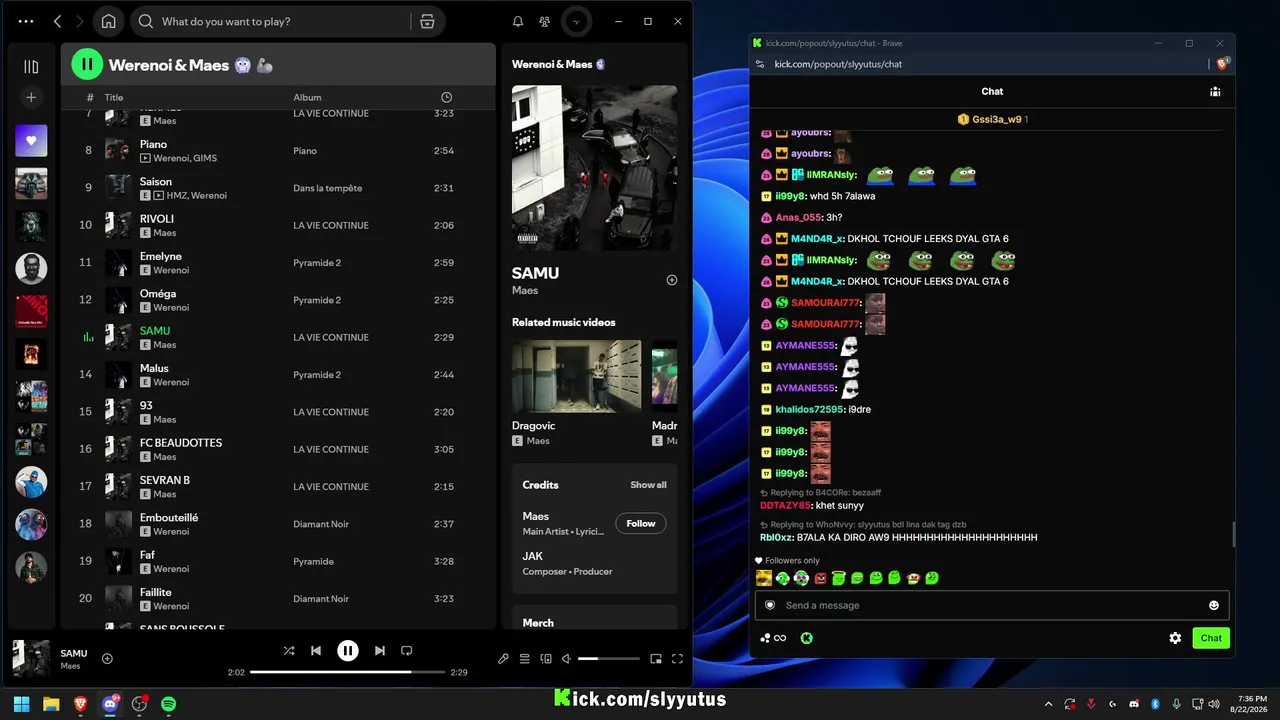Open Liked Songs in the sidebar
The height and width of the screenshot is (720, 1280).
point(31,141)
